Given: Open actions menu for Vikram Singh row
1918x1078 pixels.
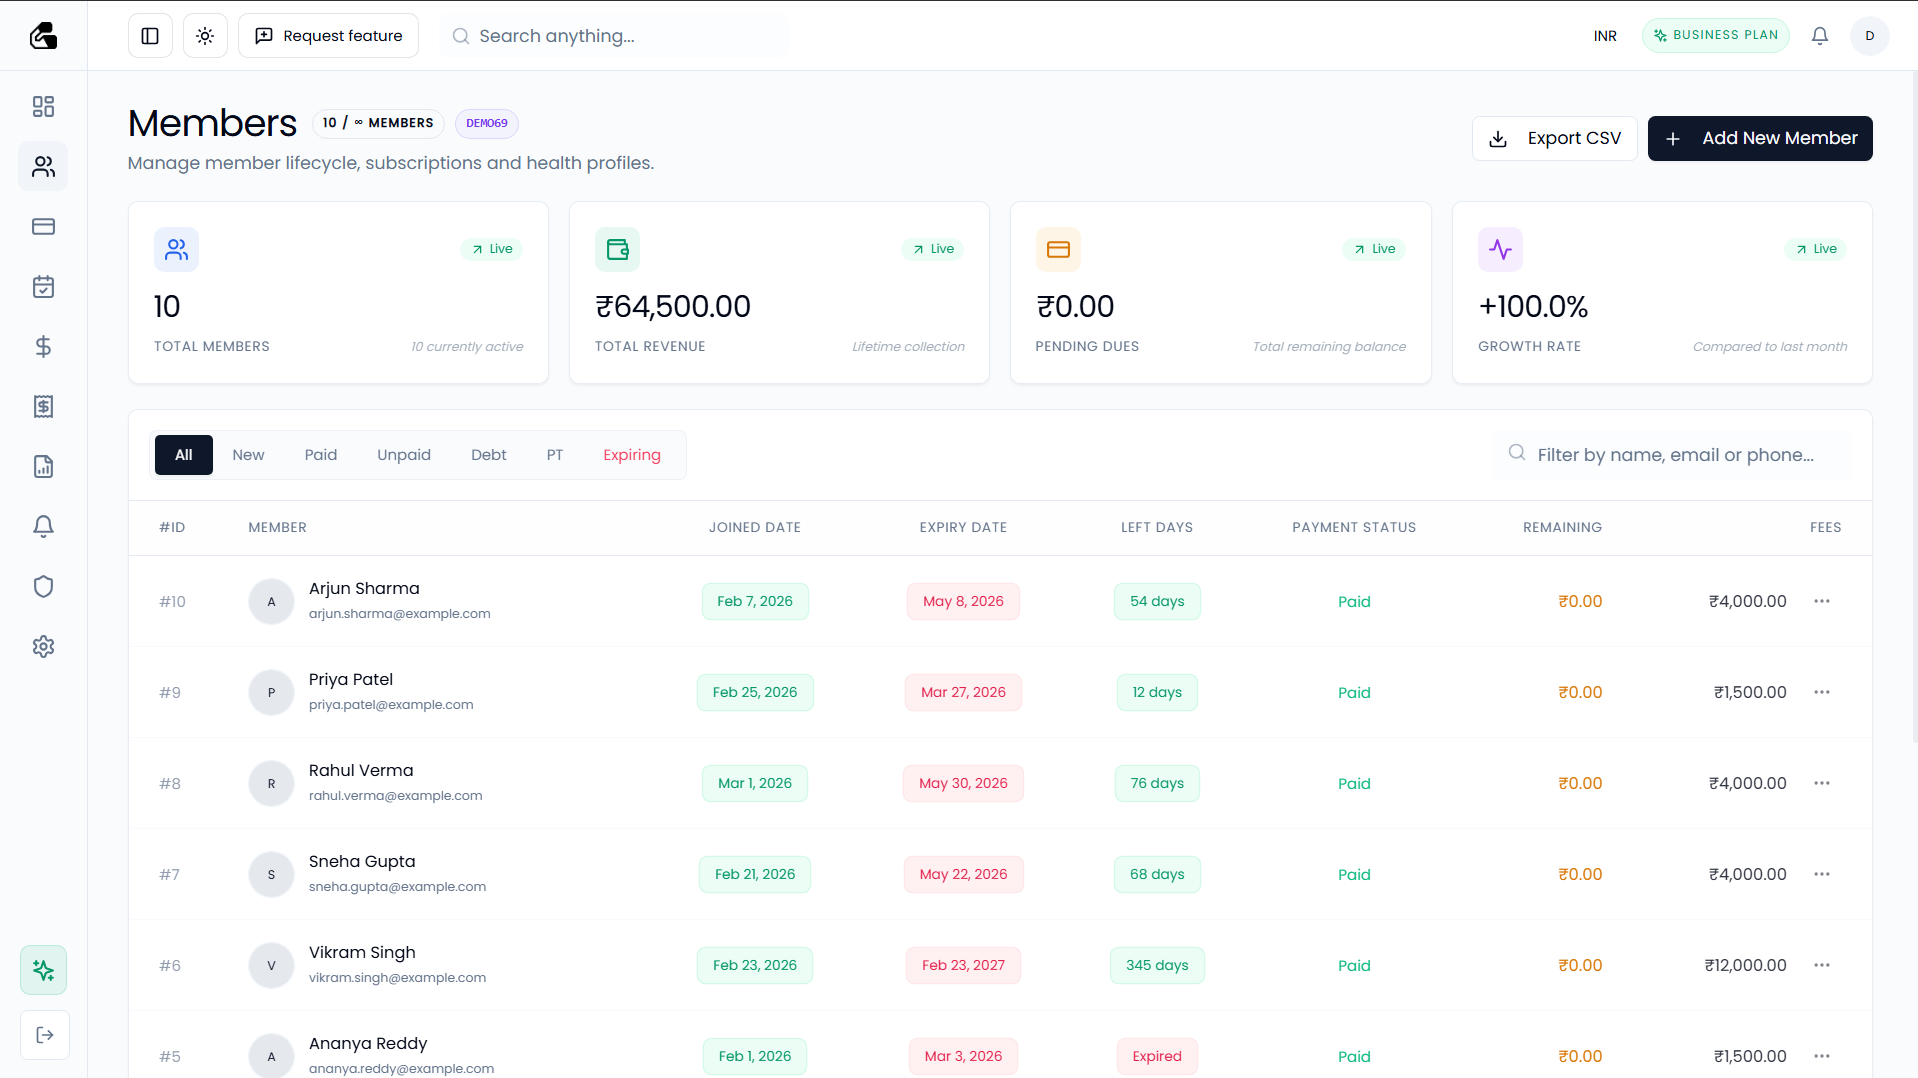Looking at the screenshot, I should click(x=1822, y=965).
